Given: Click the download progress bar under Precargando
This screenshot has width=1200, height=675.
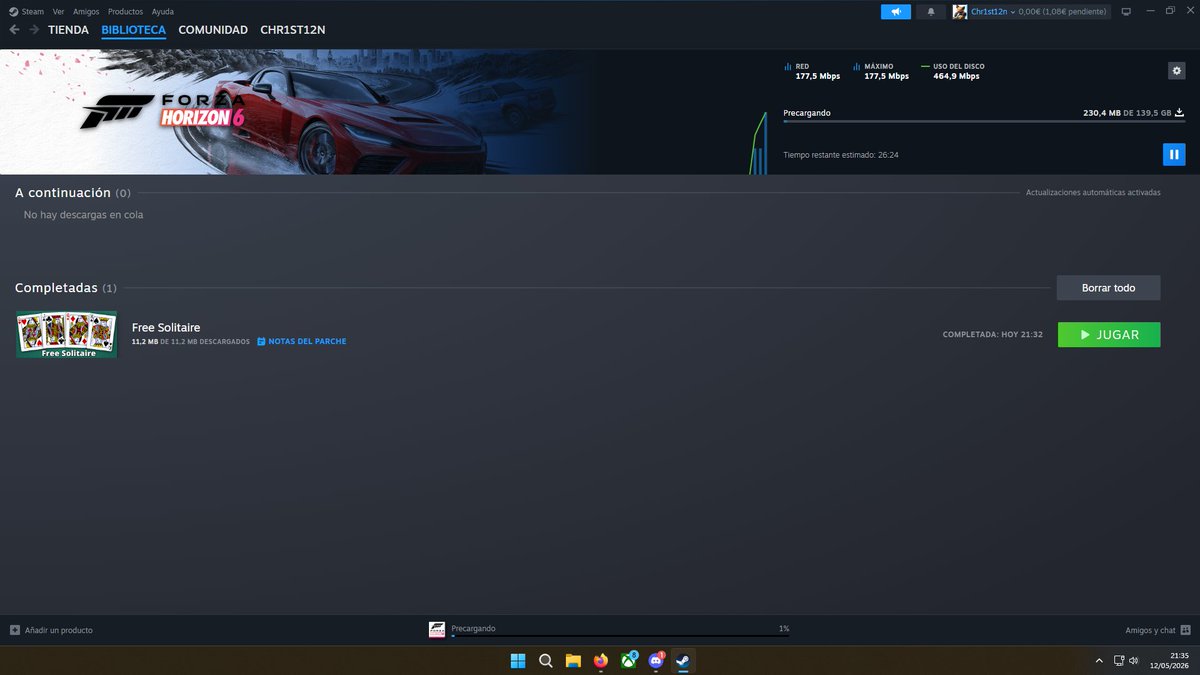Looking at the screenshot, I should click(984, 122).
